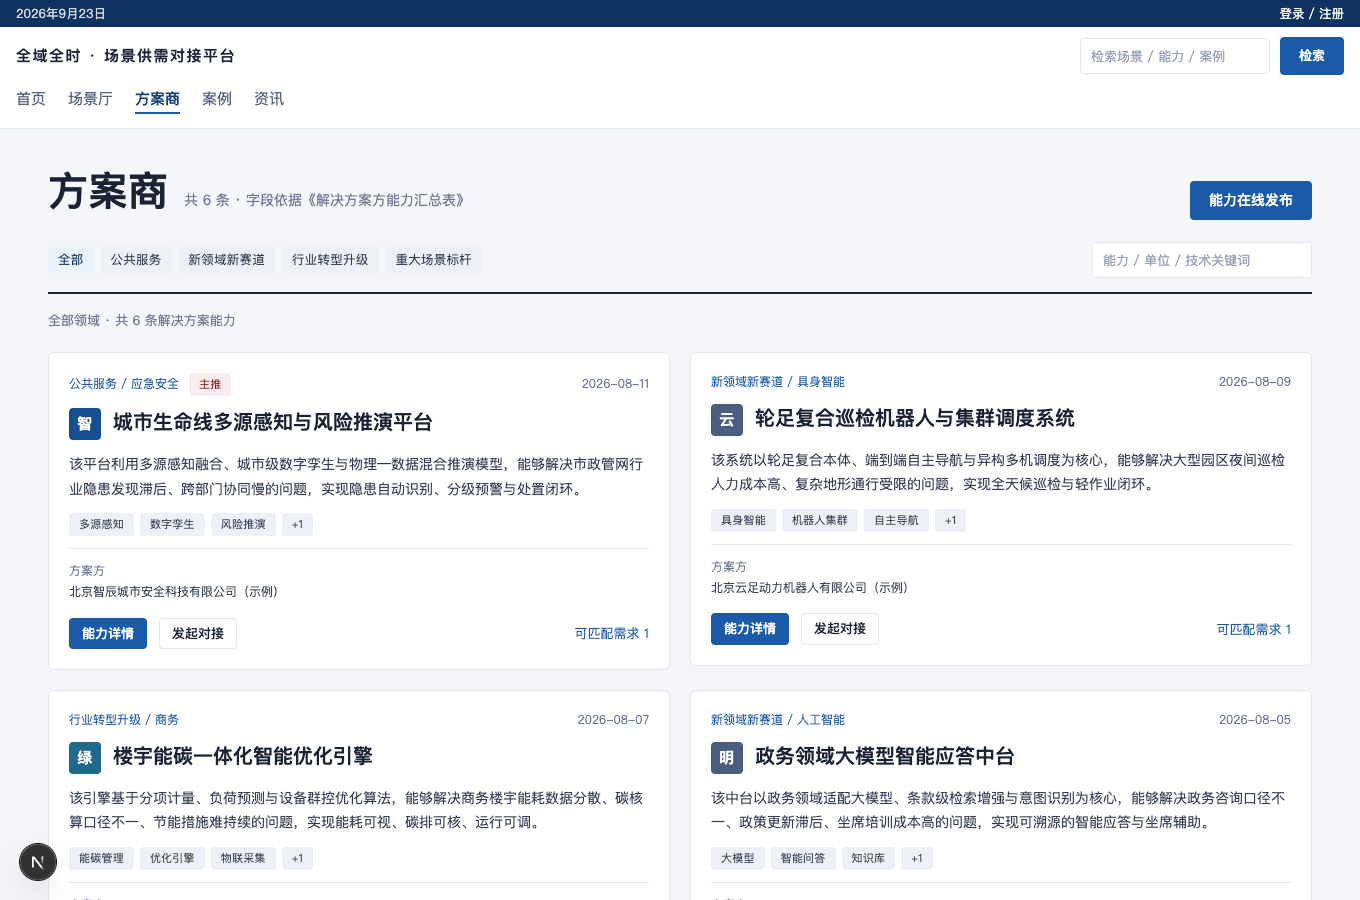Viewport: 1360px width, 900px height.
Task: Open 能力详情 for 轮足复合巡检机器人 system
Action: (x=750, y=629)
